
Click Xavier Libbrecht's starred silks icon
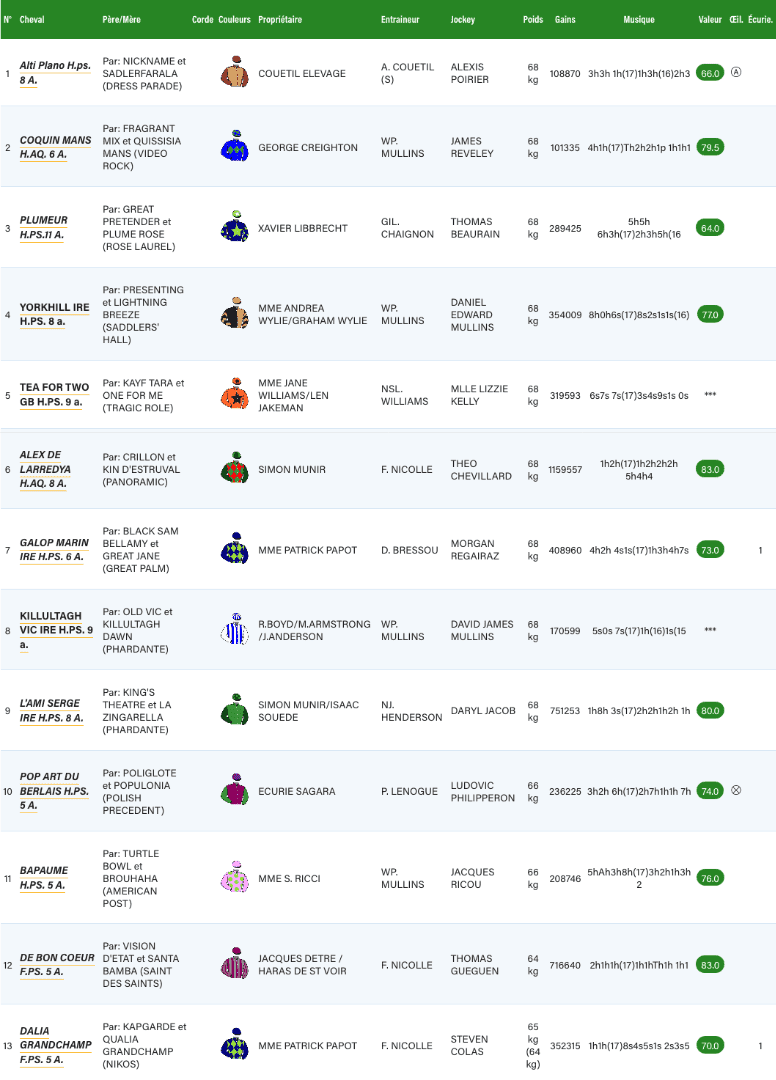tap(235, 230)
